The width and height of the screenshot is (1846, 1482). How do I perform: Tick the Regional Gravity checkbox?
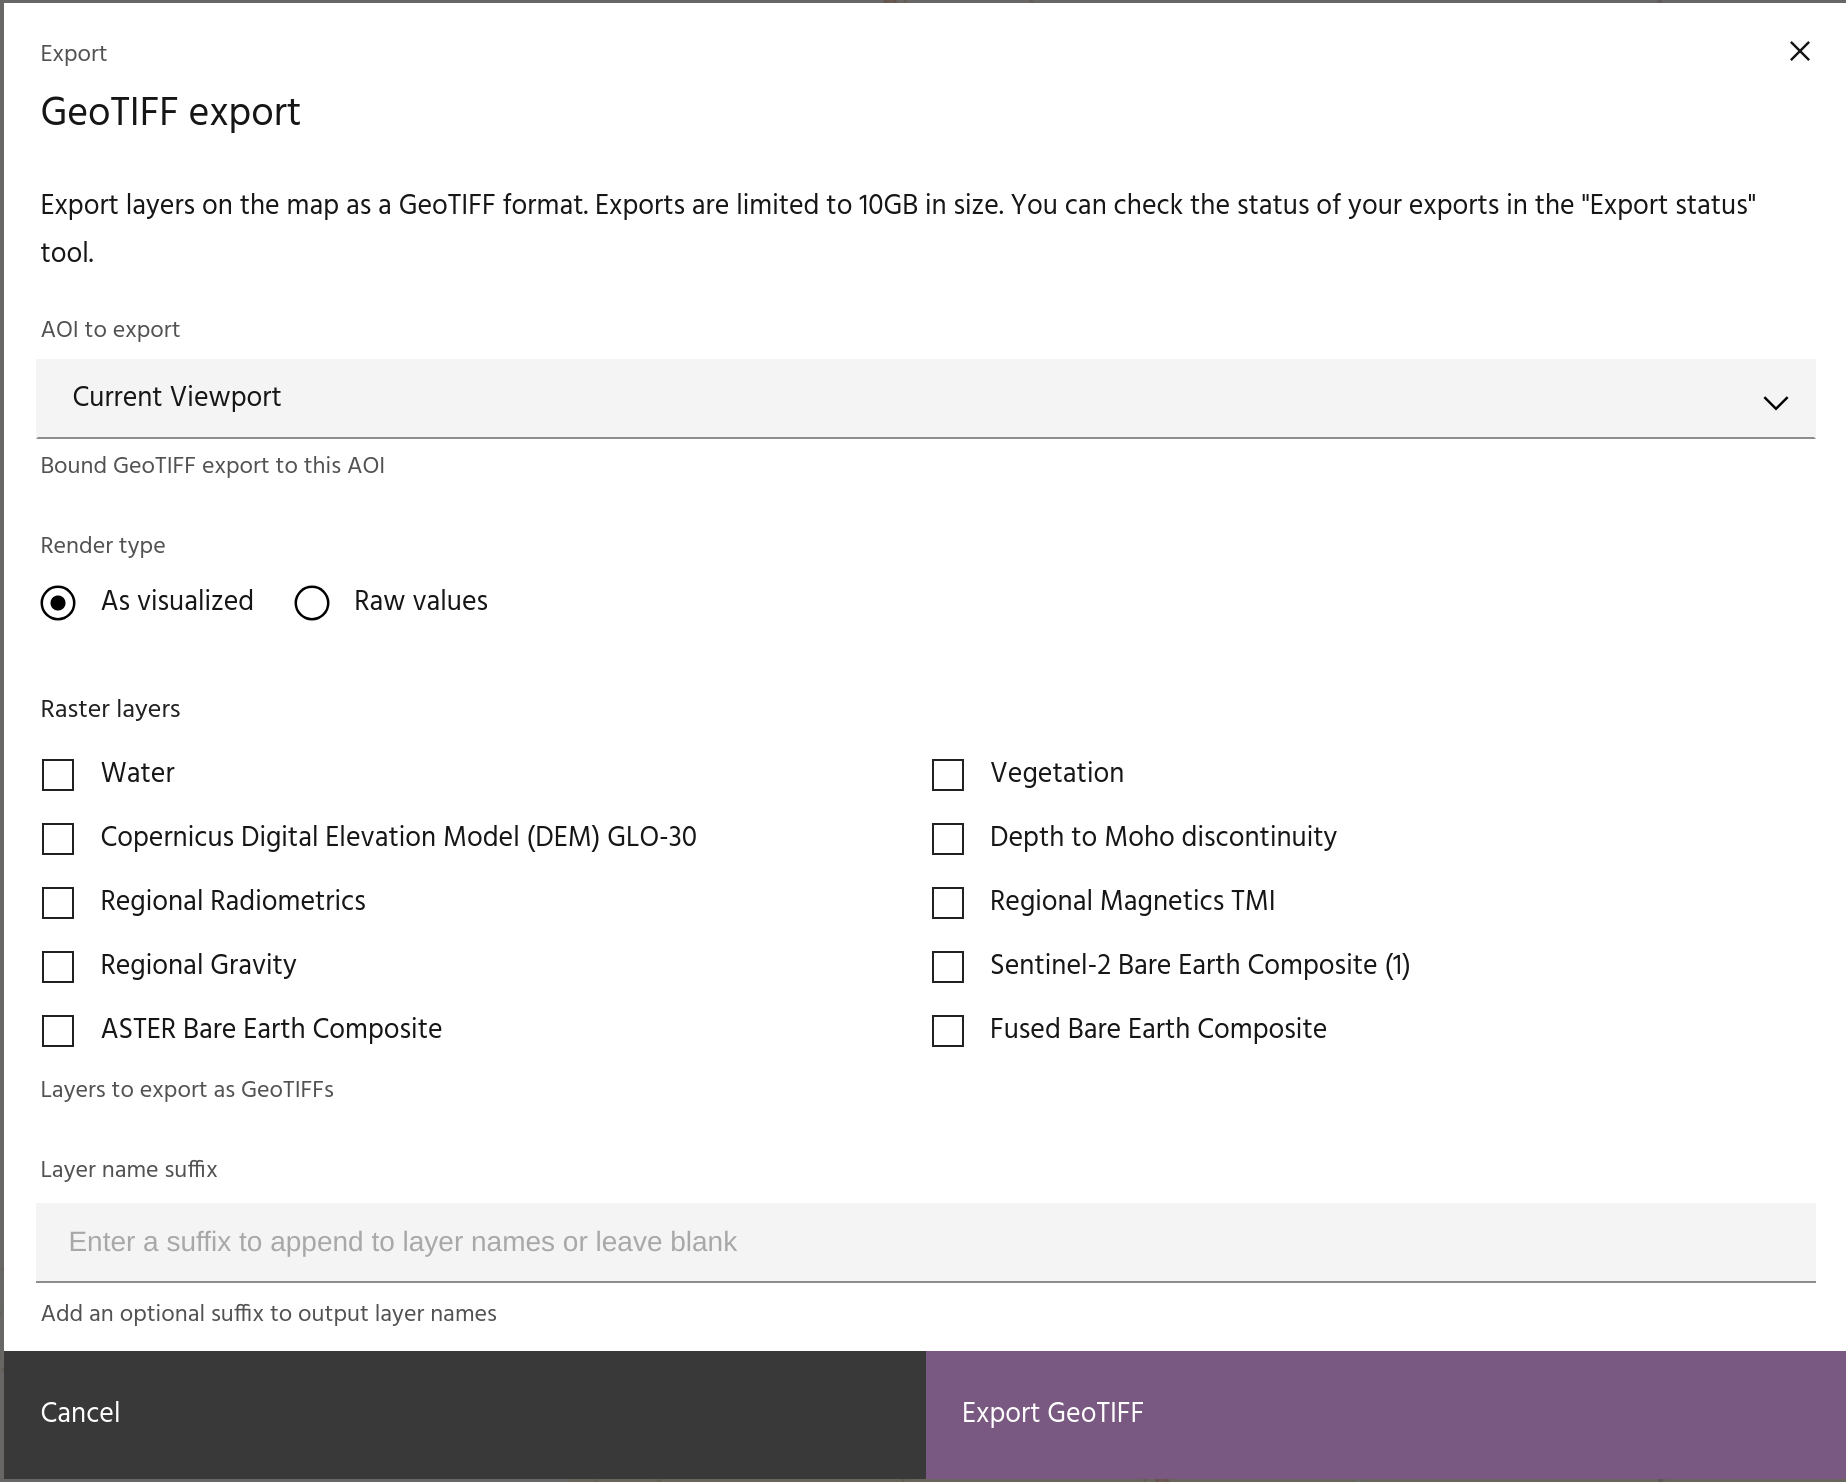[x=58, y=967]
